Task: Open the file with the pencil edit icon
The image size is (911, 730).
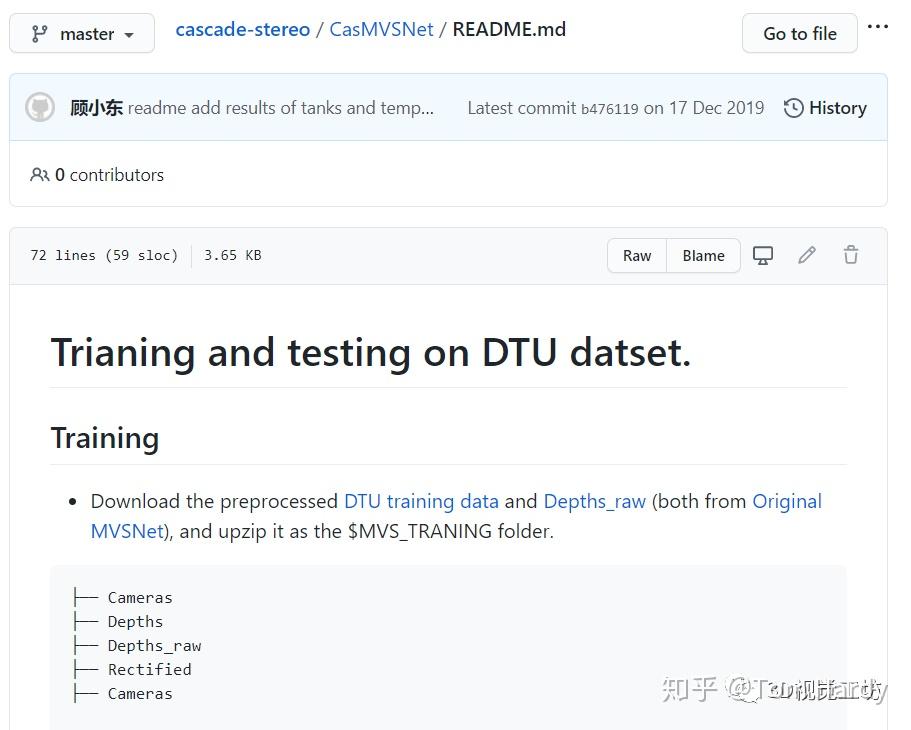Action: point(807,255)
